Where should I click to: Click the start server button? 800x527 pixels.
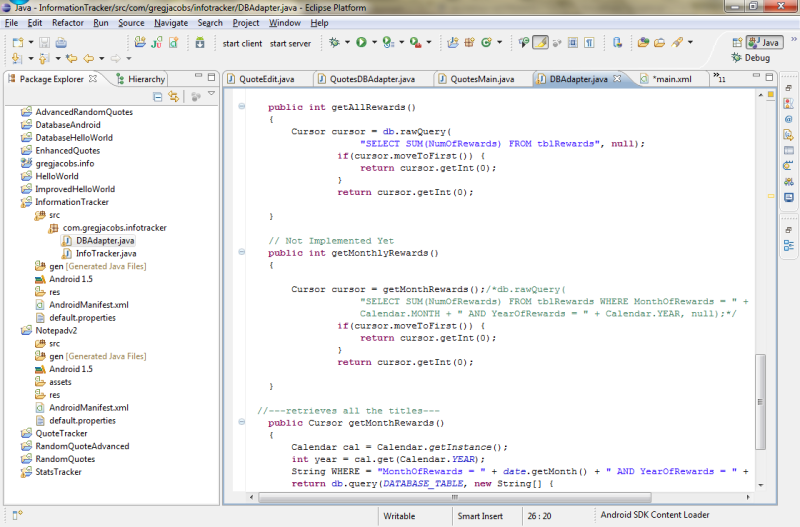[290, 43]
